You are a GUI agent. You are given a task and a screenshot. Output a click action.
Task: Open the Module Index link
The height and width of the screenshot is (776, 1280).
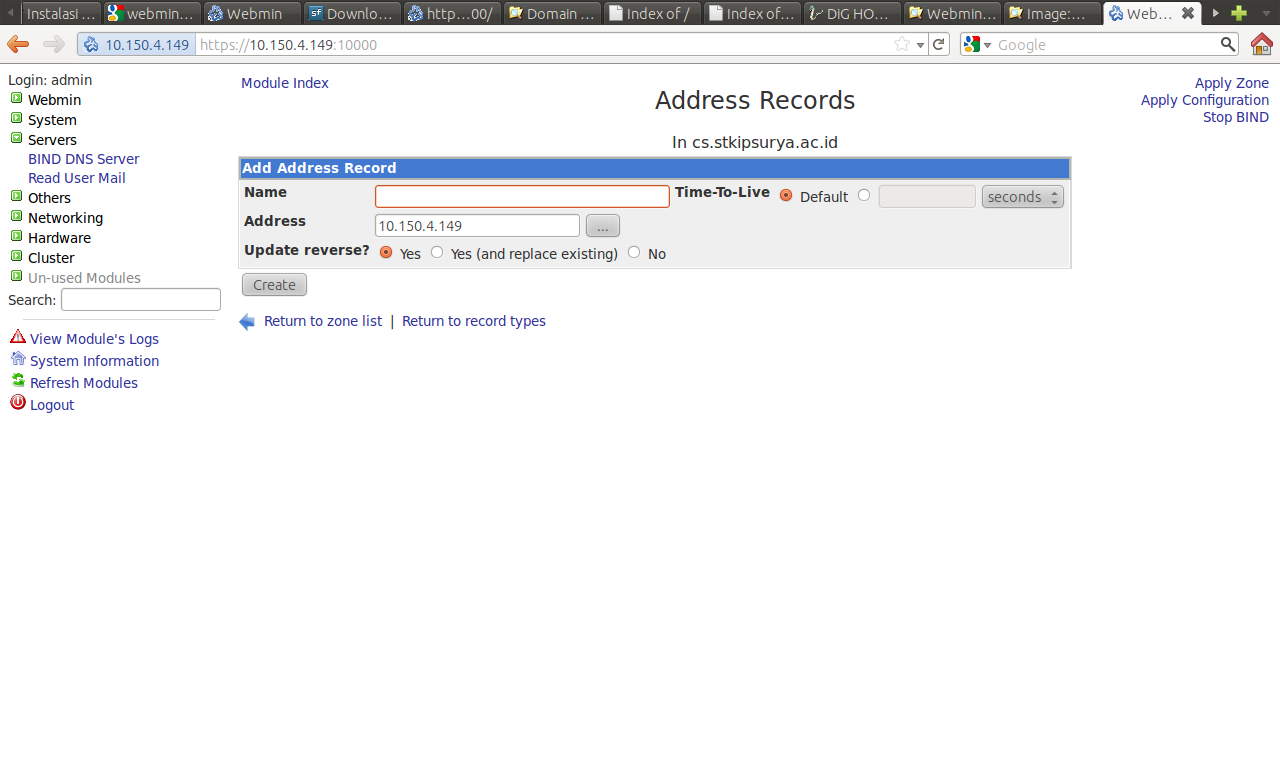click(285, 83)
